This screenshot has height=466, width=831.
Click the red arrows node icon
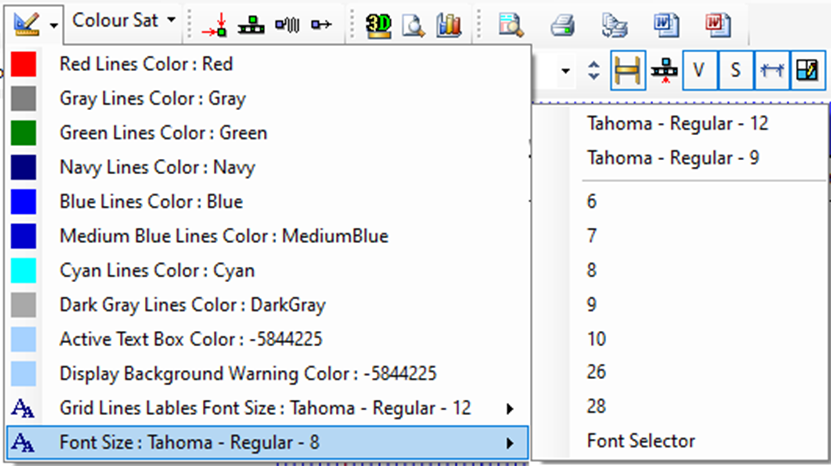pos(215,24)
